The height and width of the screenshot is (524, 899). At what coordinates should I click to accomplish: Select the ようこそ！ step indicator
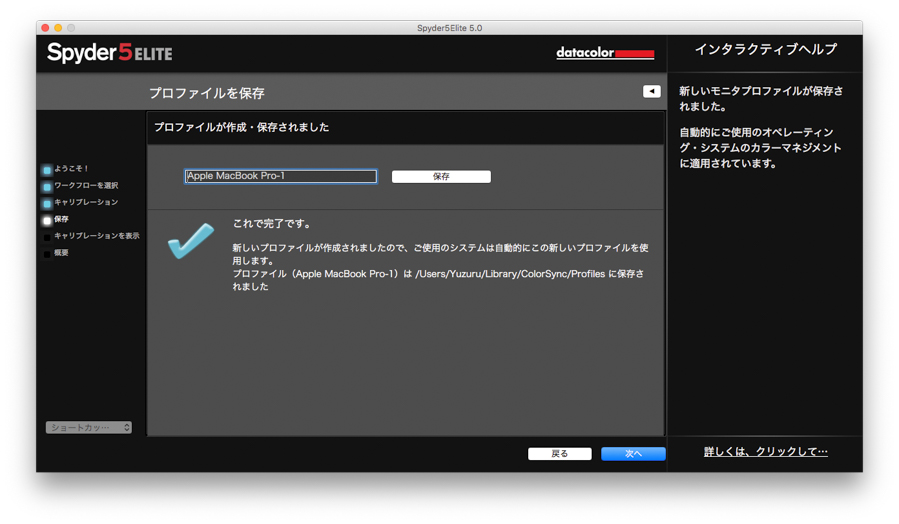click(x=65, y=169)
